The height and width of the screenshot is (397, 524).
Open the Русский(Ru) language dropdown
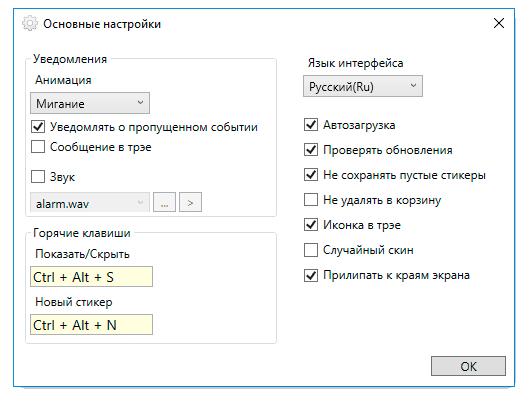click(363, 86)
